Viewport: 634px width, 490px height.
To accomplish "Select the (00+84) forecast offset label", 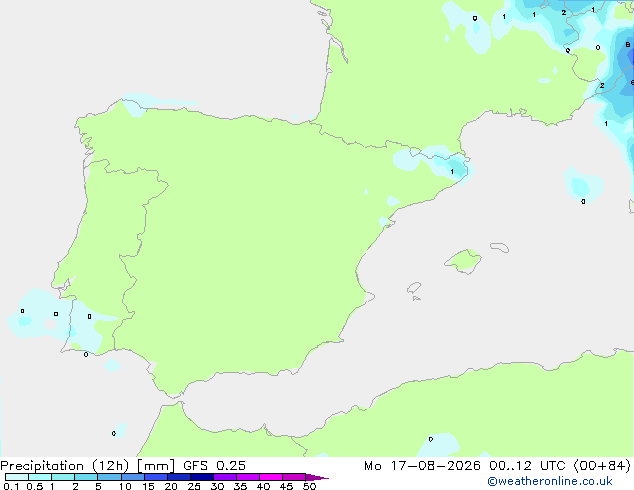I will (x=602, y=466).
